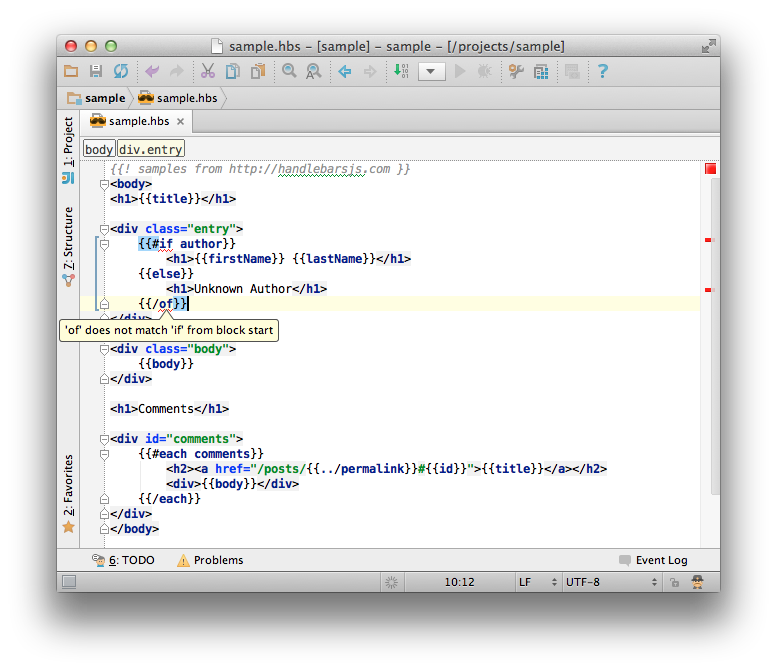Collapse fold marker at {{/each}}
The image size is (777, 671).
tap(104, 499)
